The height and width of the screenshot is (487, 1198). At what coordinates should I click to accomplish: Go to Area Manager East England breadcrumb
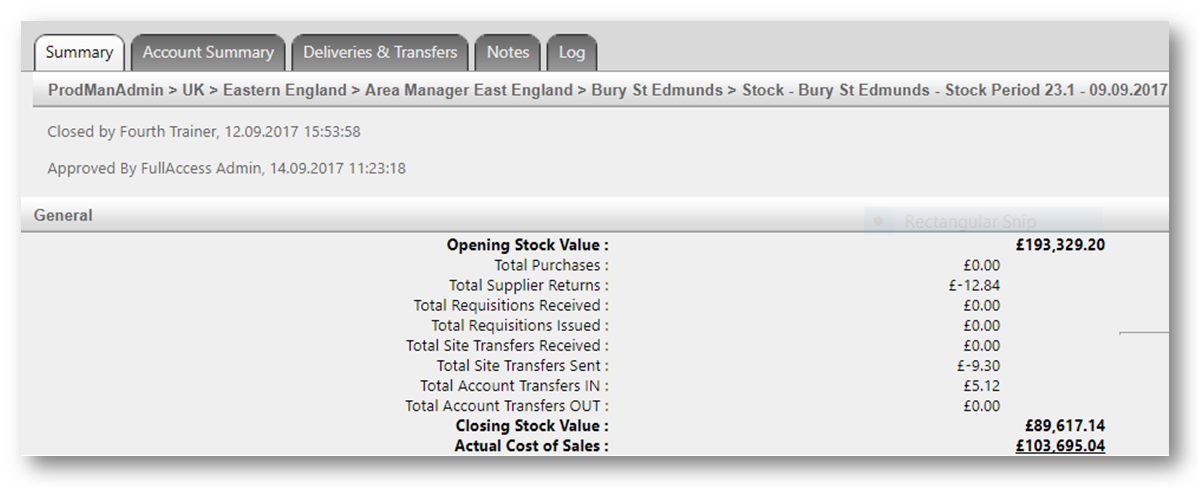click(x=469, y=90)
